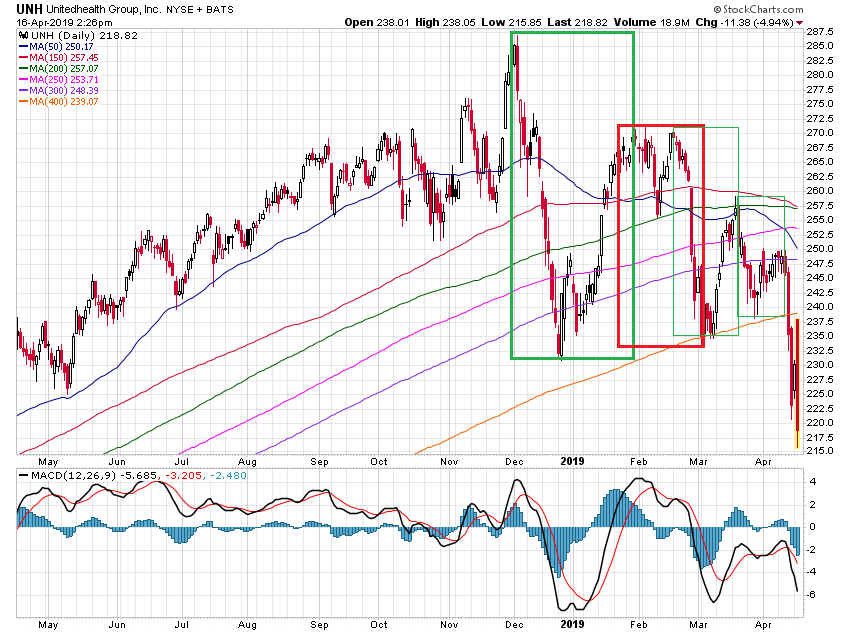Click the 287.5 price axis label
This screenshot has width=850, height=633.
820,31
